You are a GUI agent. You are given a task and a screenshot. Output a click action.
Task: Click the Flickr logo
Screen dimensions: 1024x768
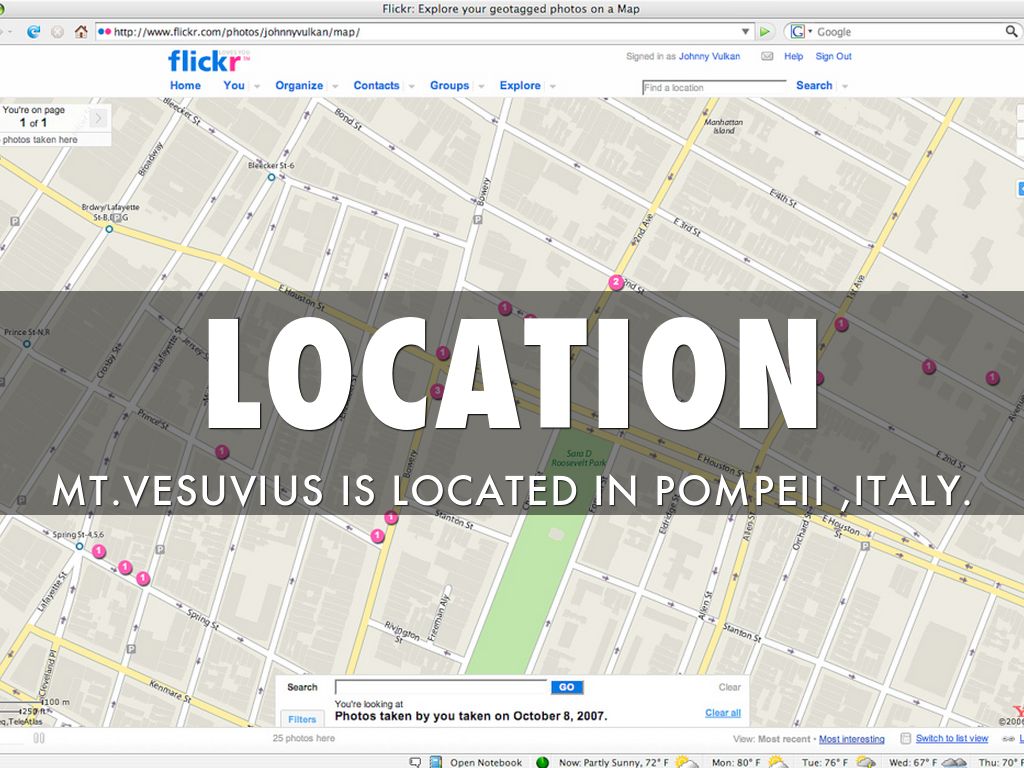click(207, 61)
